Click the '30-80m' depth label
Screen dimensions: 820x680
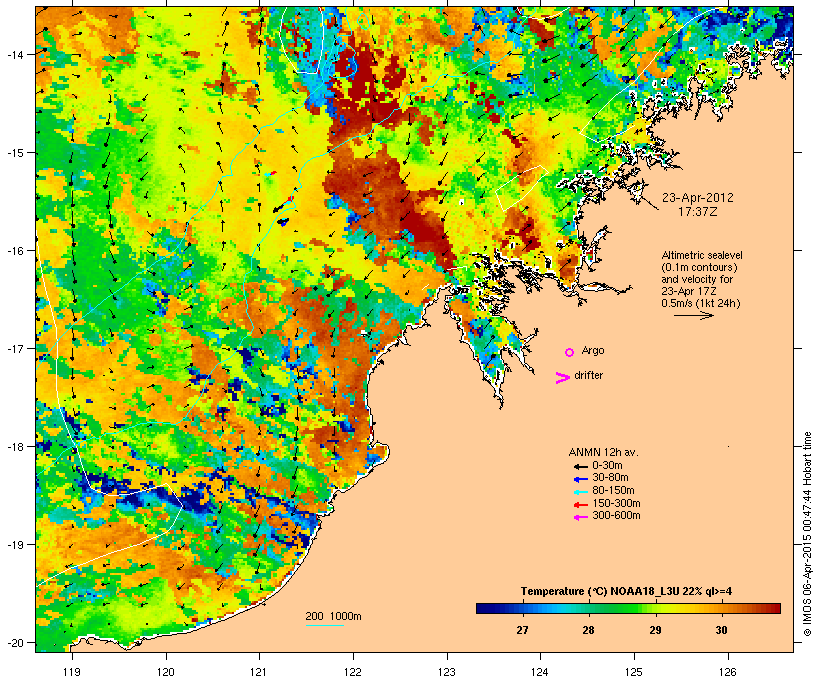pos(610,478)
